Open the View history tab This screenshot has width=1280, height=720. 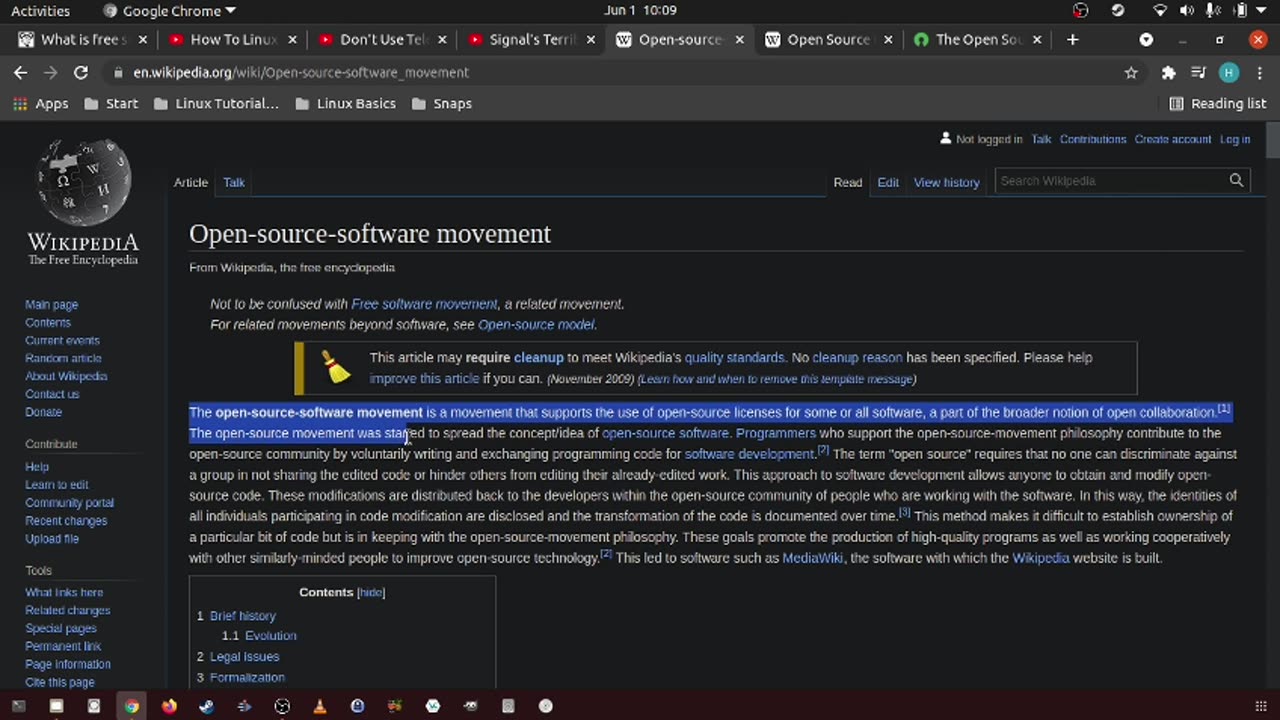946,183
